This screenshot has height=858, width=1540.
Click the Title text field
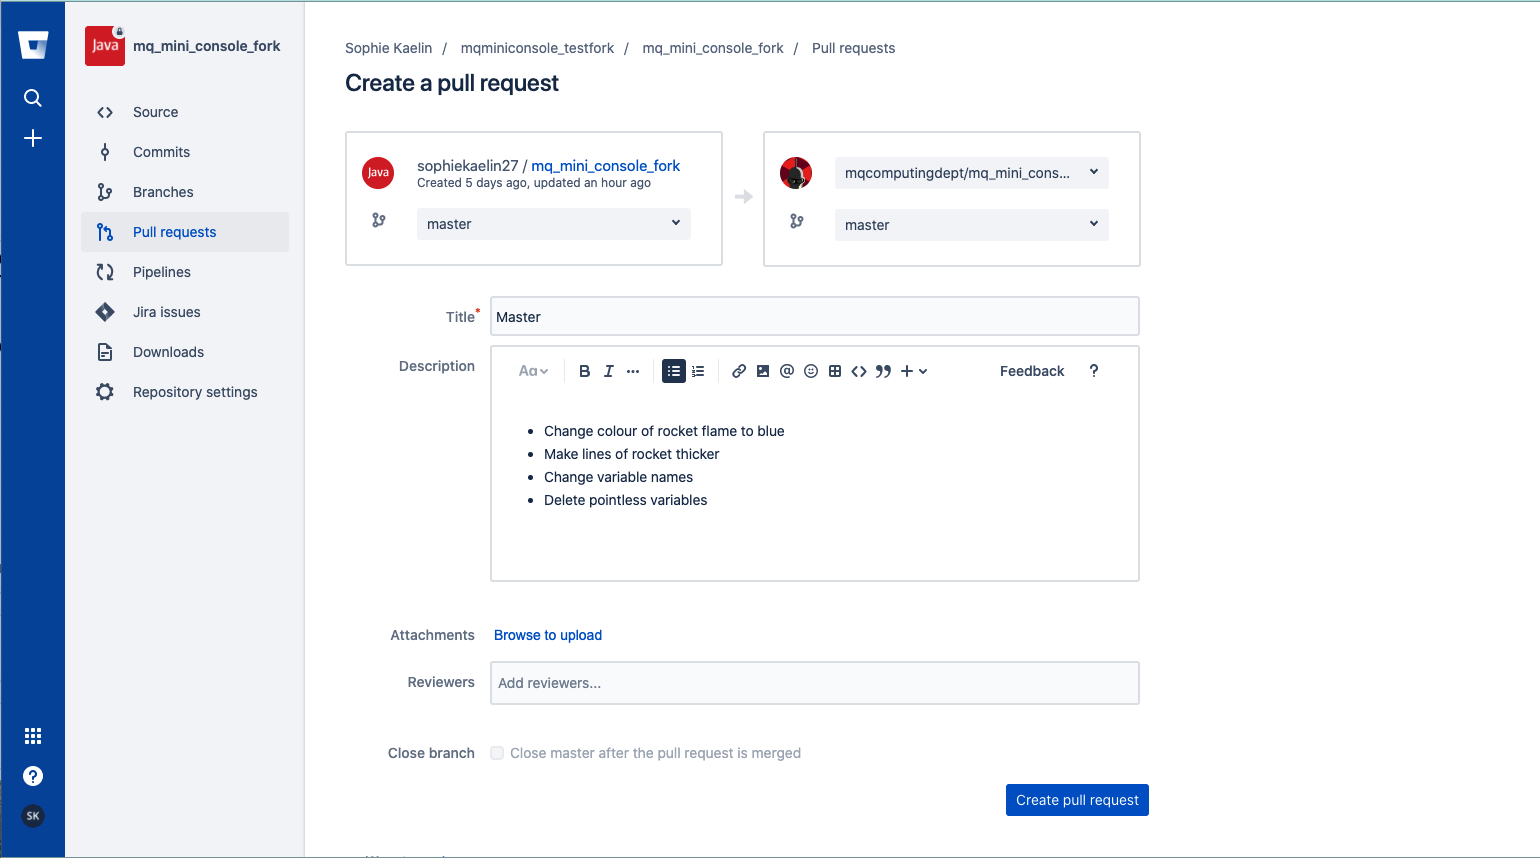[x=814, y=317]
